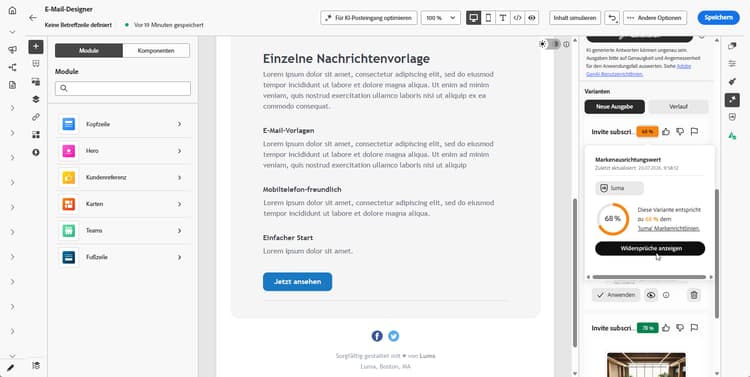Open the links chain icon in the designer rail

tap(36, 117)
